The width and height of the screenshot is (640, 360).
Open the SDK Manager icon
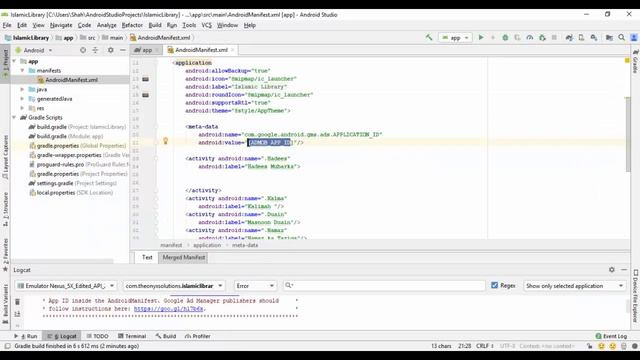[594, 38]
